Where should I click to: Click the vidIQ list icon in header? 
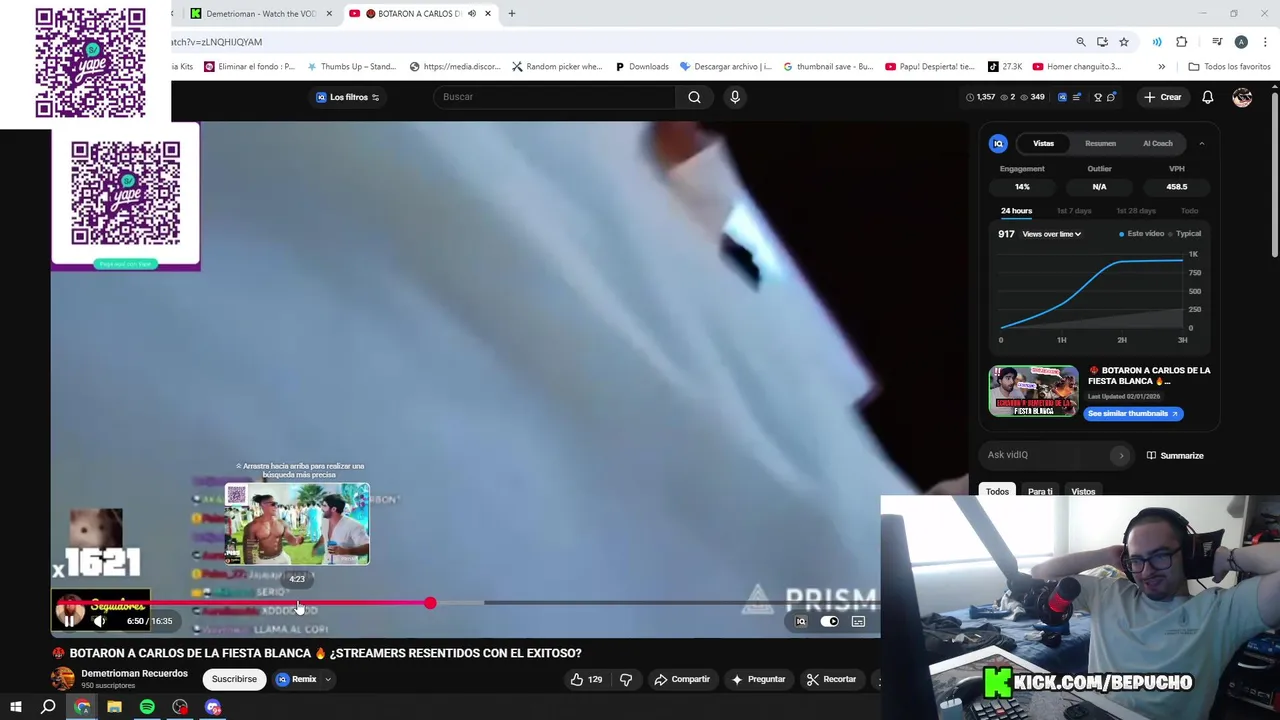tap(1076, 97)
